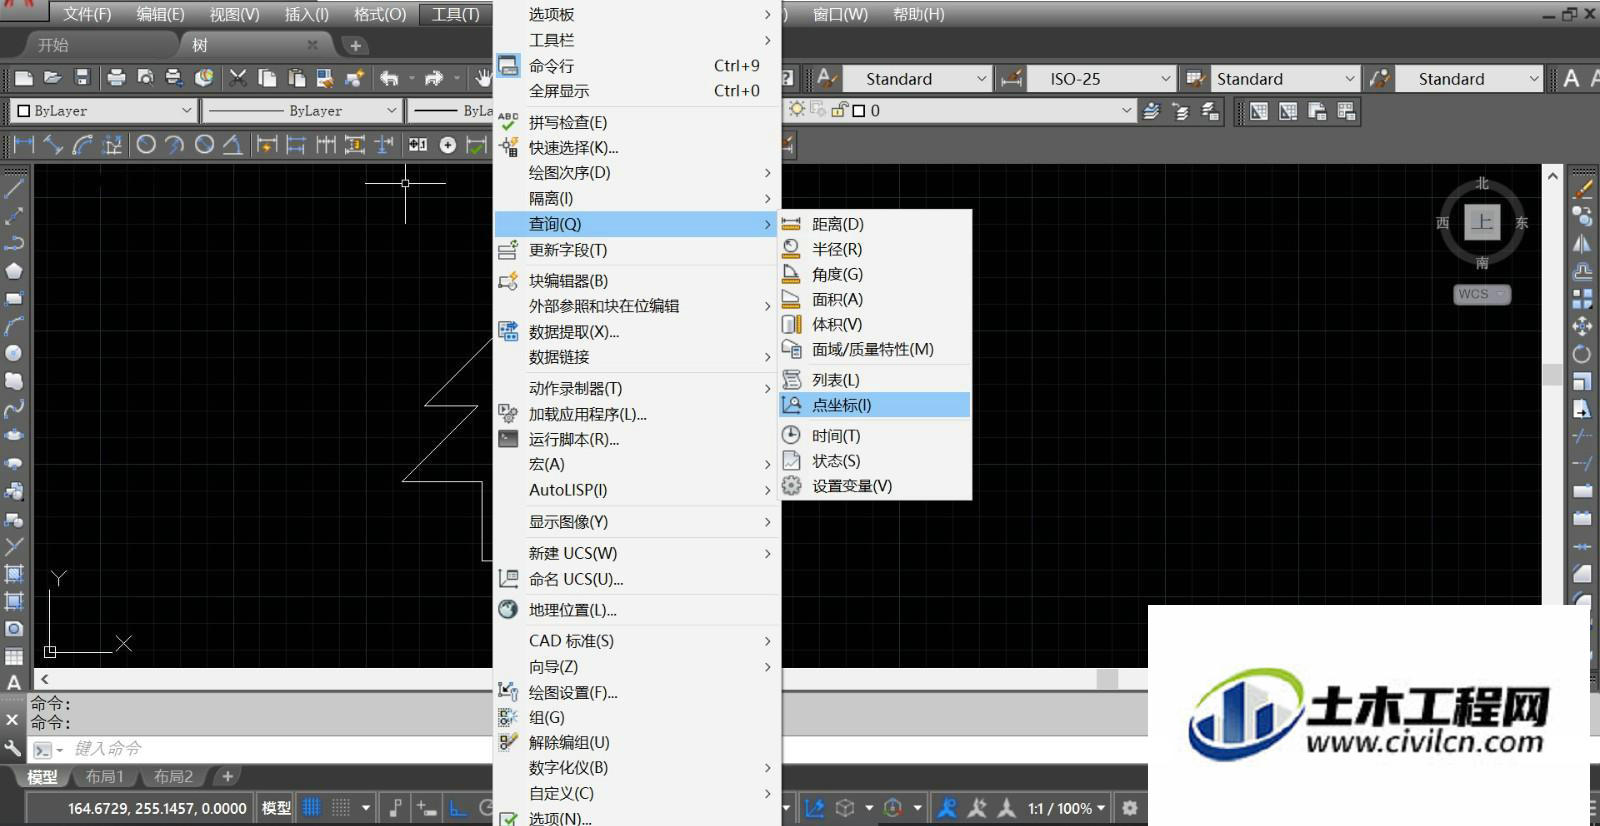This screenshot has width=1600, height=826.
Task: Select the Spline draw tool
Action: pyautogui.click(x=14, y=408)
